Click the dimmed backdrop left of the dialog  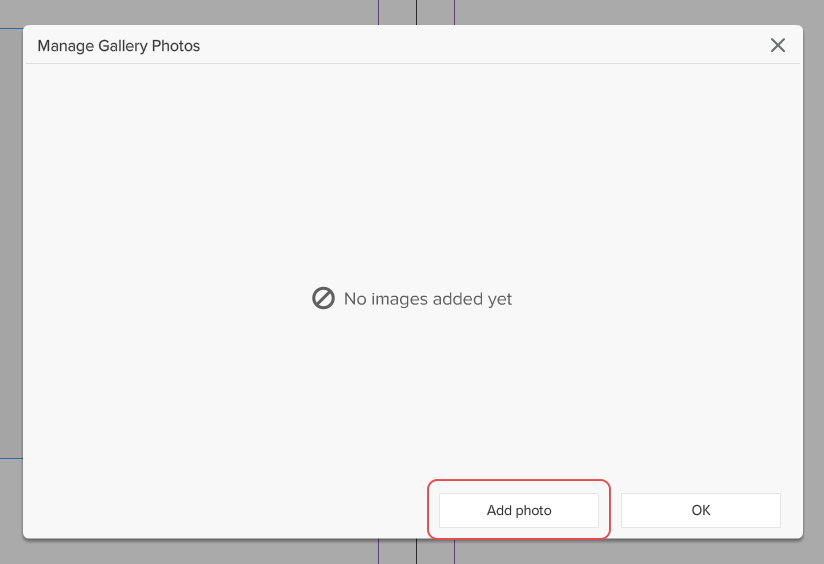10,250
